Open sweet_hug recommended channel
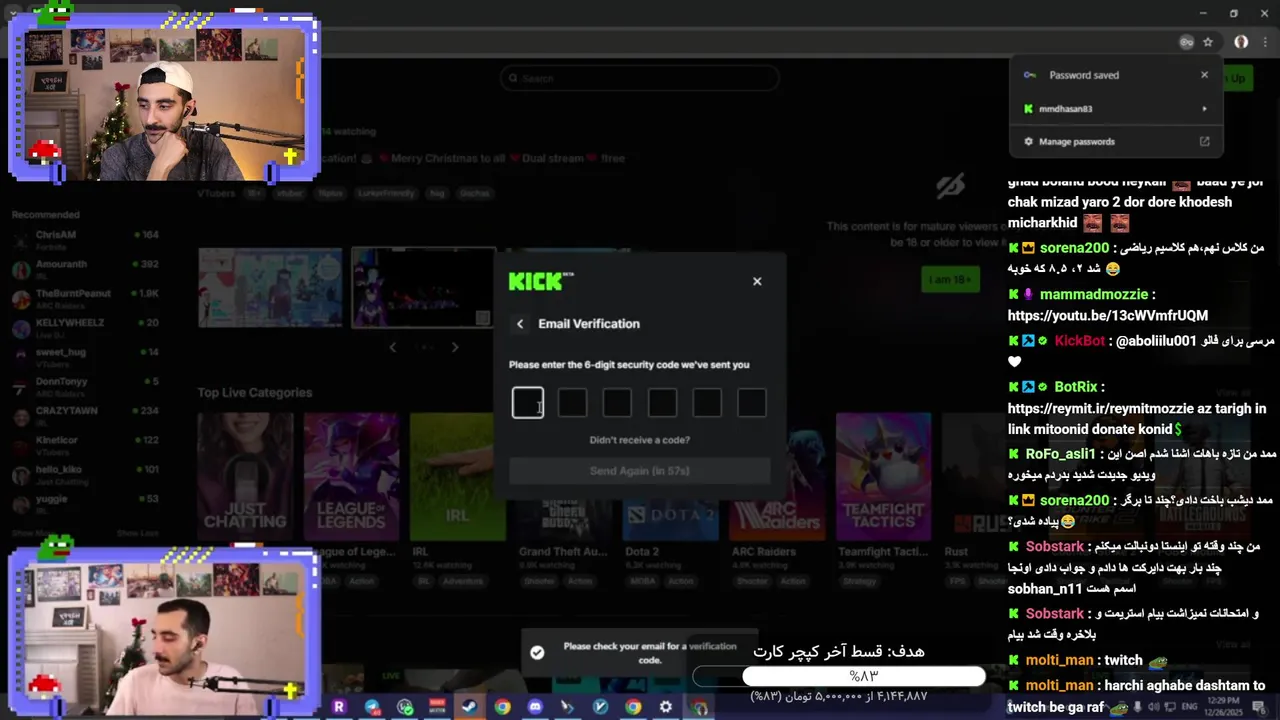Image resolution: width=1280 pixels, height=720 pixels. [86, 357]
